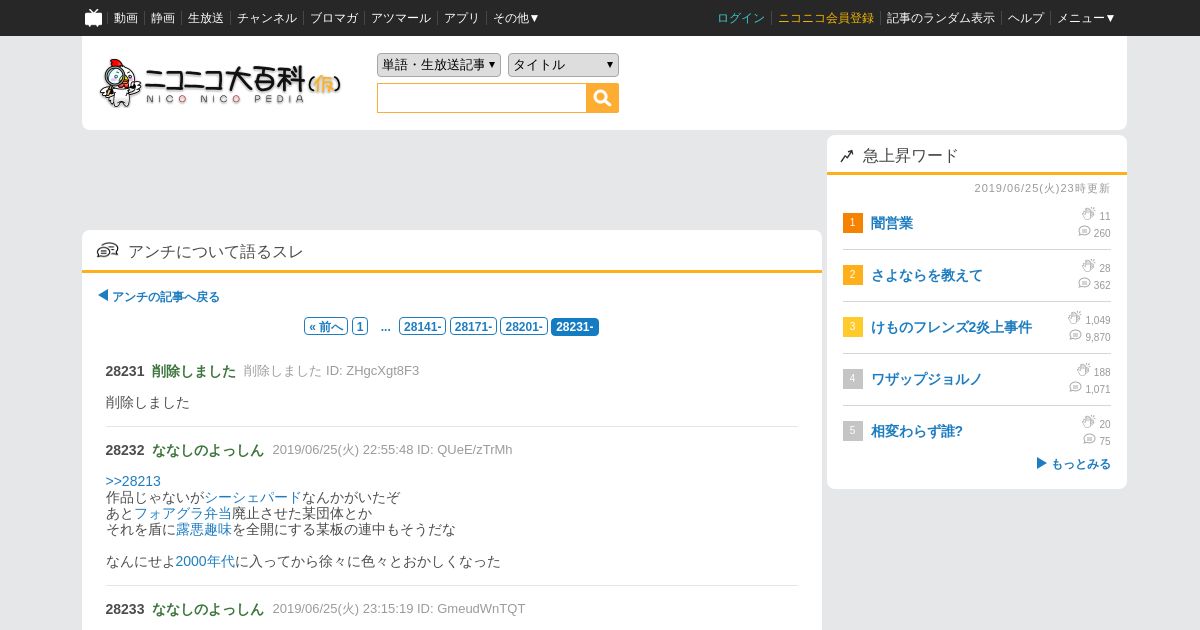Click post number 28233
Image resolution: width=1200 pixels, height=630 pixels.
coord(125,609)
